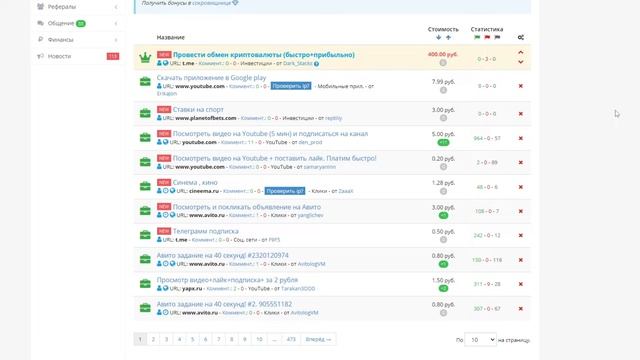Sort by cost descending with the down arrow
Image resolution: width=640 pixels, height=360 pixels.
tap(438, 37)
